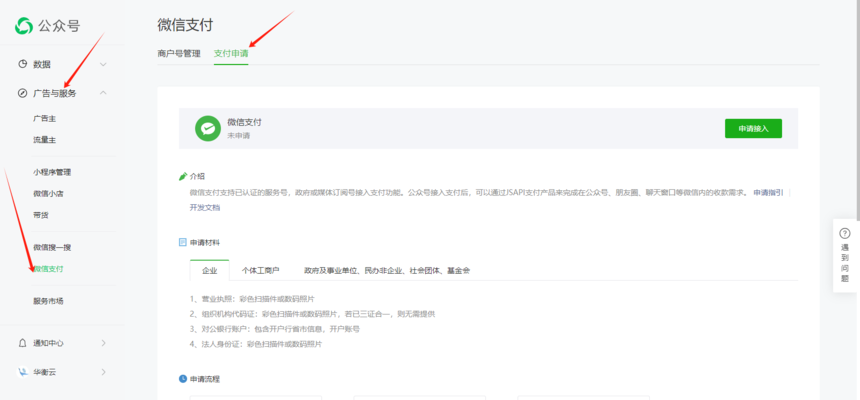Open the 申请指引 link

coord(768,193)
